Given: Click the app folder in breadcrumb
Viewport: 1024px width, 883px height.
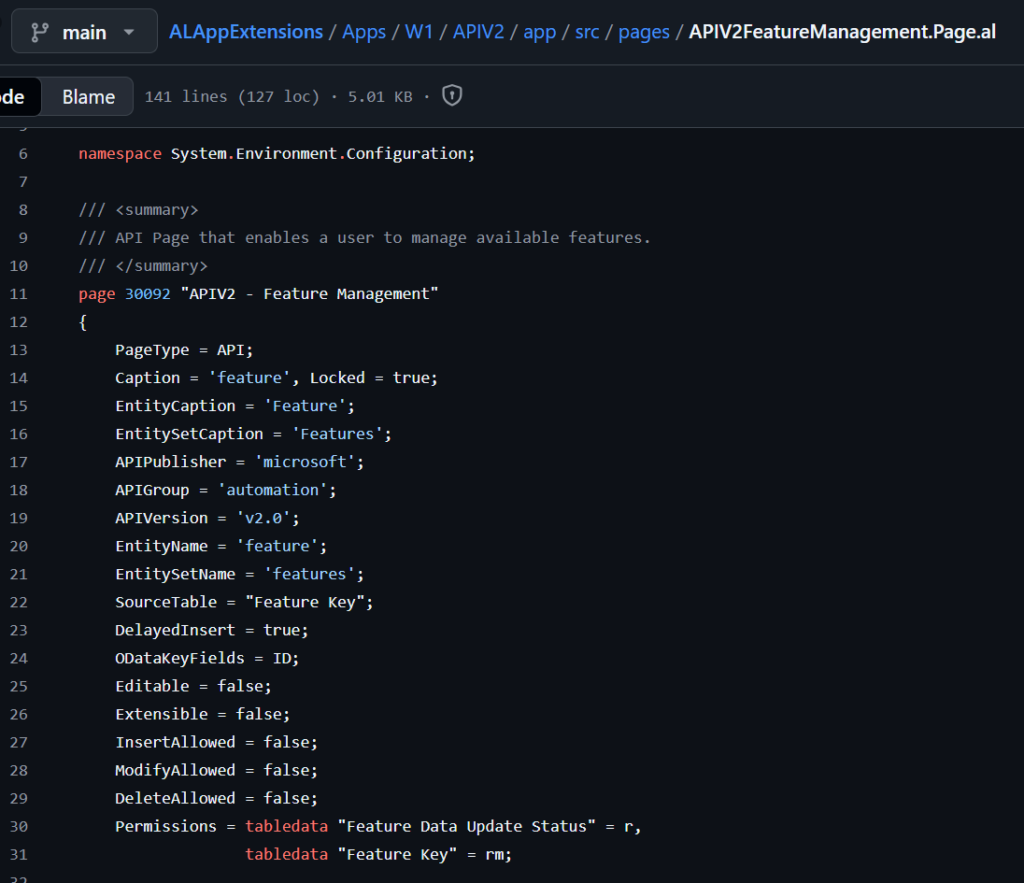Looking at the screenshot, I should [x=539, y=32].
